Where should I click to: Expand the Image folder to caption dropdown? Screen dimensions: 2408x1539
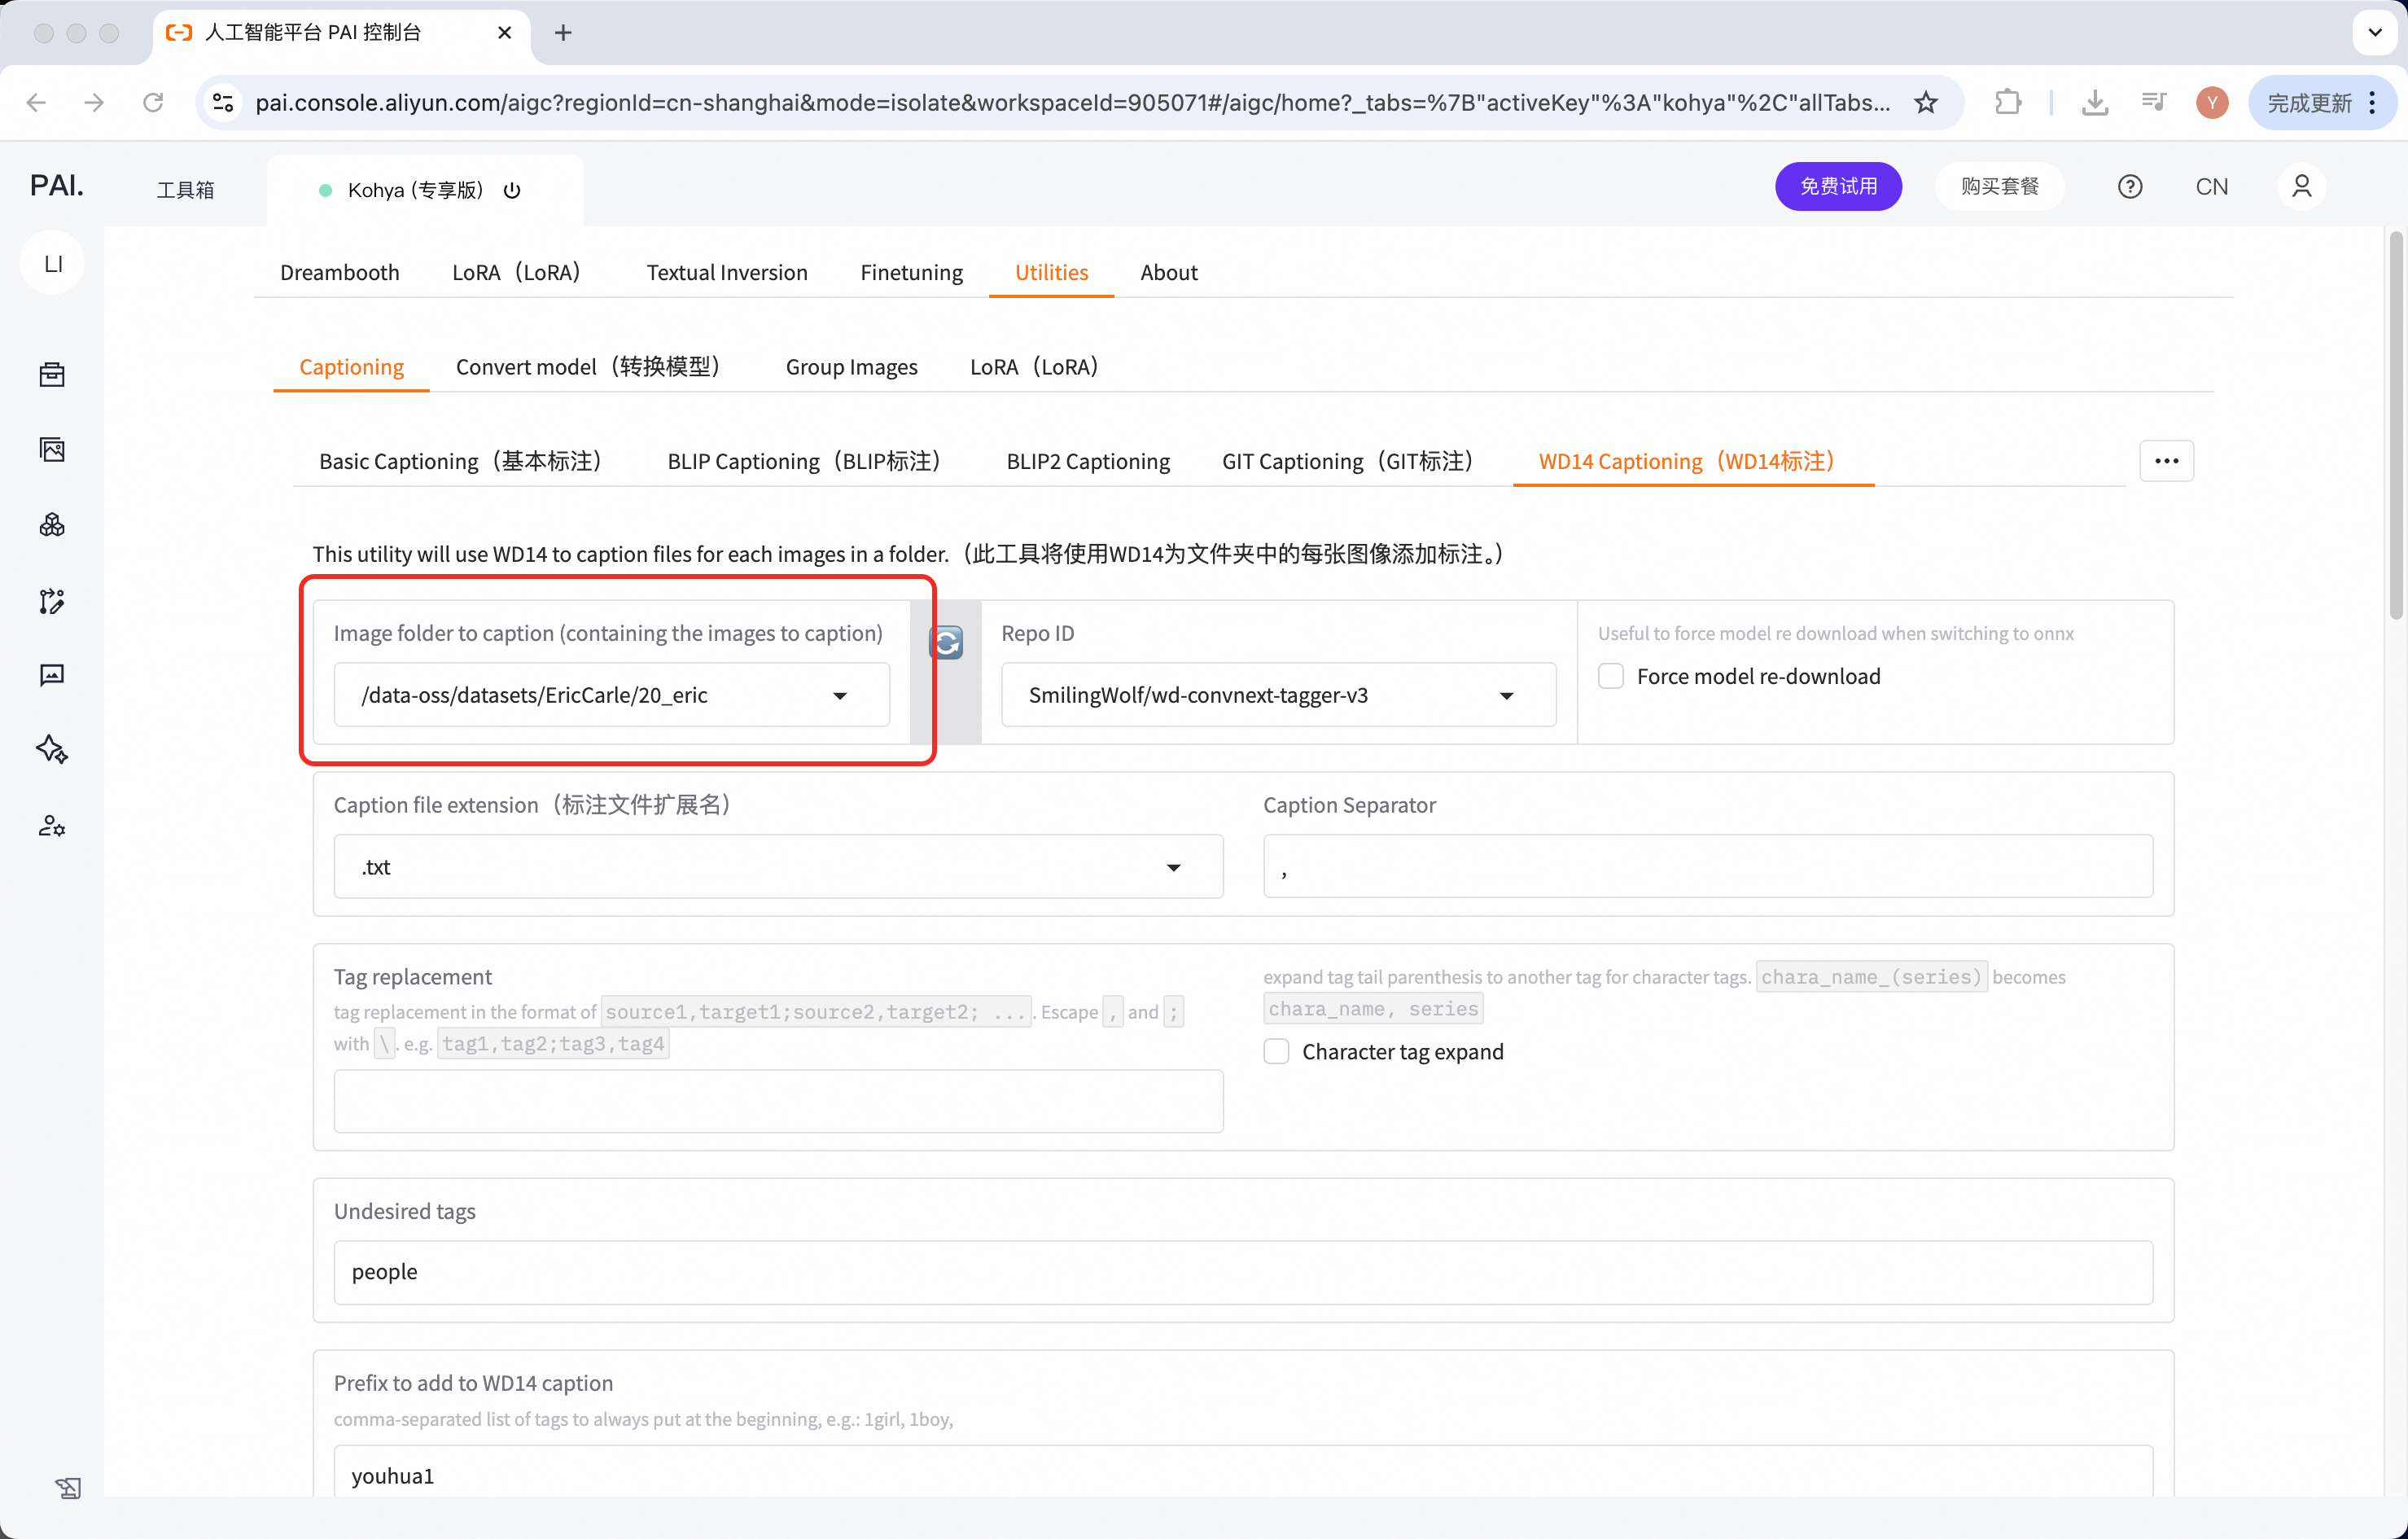(x=840, y=695)
